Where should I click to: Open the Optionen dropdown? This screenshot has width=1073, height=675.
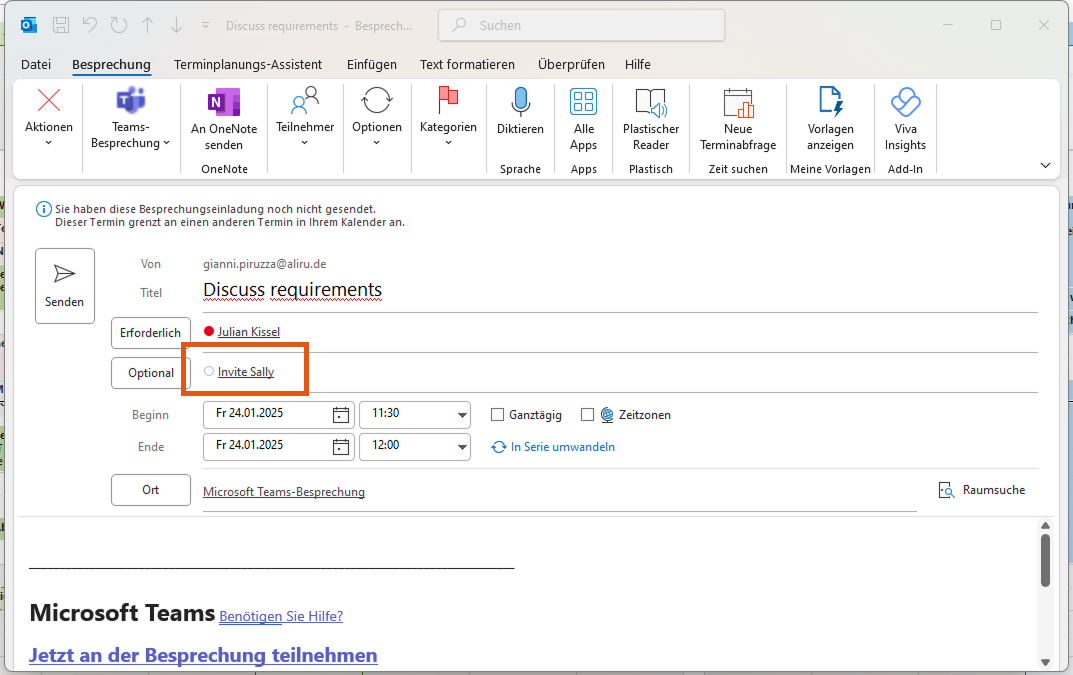click(x=376, y=116)
